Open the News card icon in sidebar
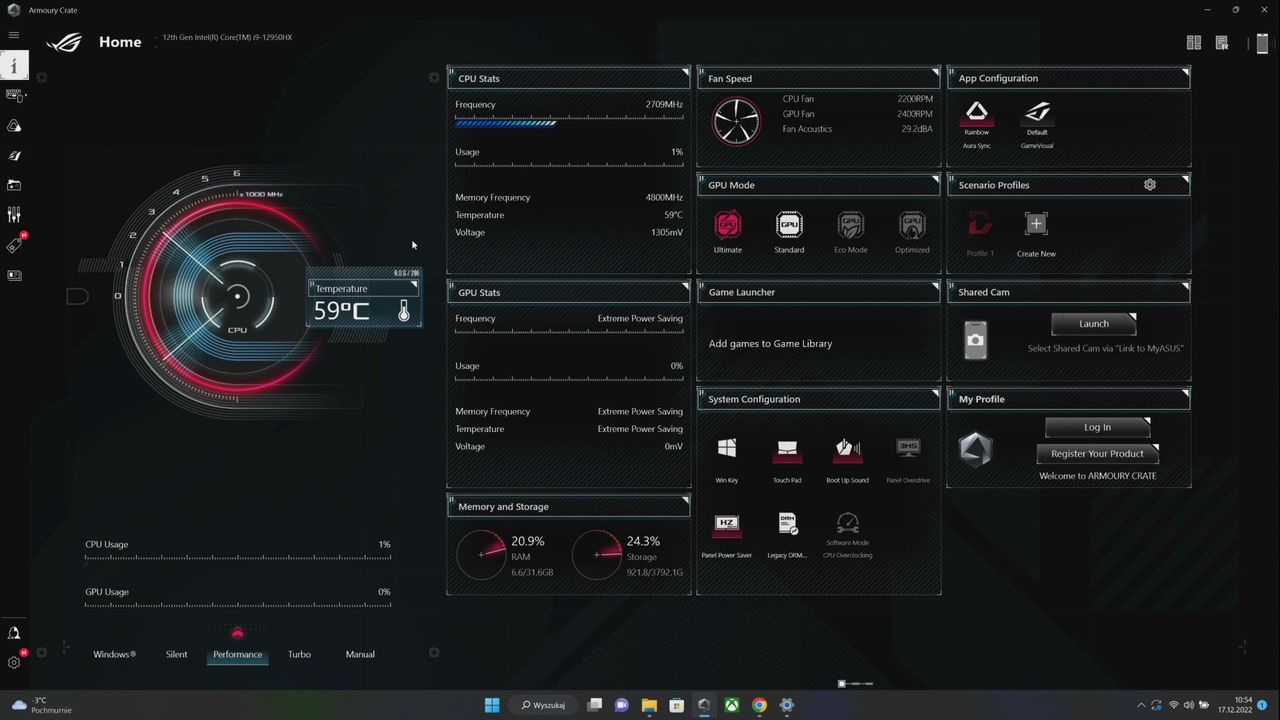Viewport: 1280px width, 720px height. (14, 275)
